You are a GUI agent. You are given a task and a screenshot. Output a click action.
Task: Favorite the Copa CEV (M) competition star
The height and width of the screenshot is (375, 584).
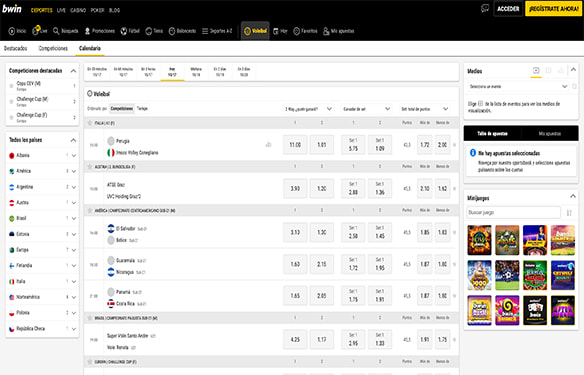[x=12, y=86]
